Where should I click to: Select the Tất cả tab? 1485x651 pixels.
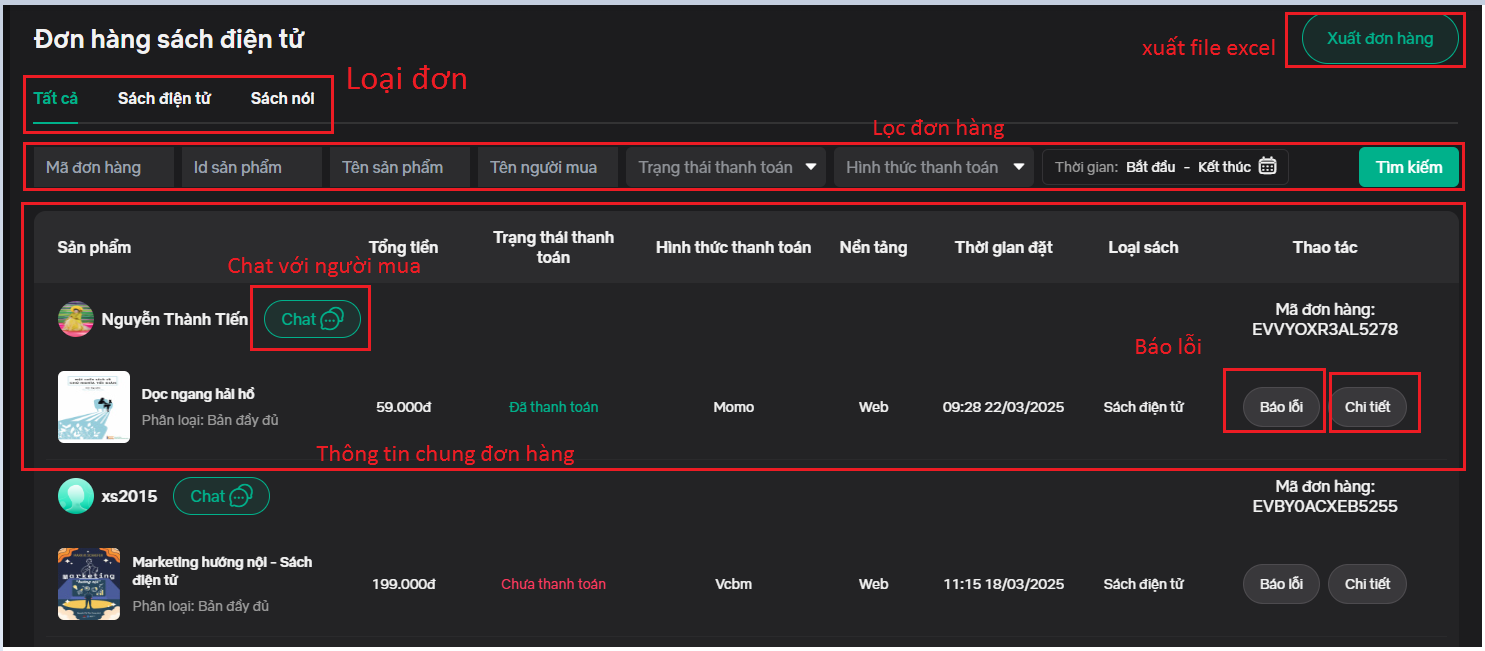coord(56,99)
